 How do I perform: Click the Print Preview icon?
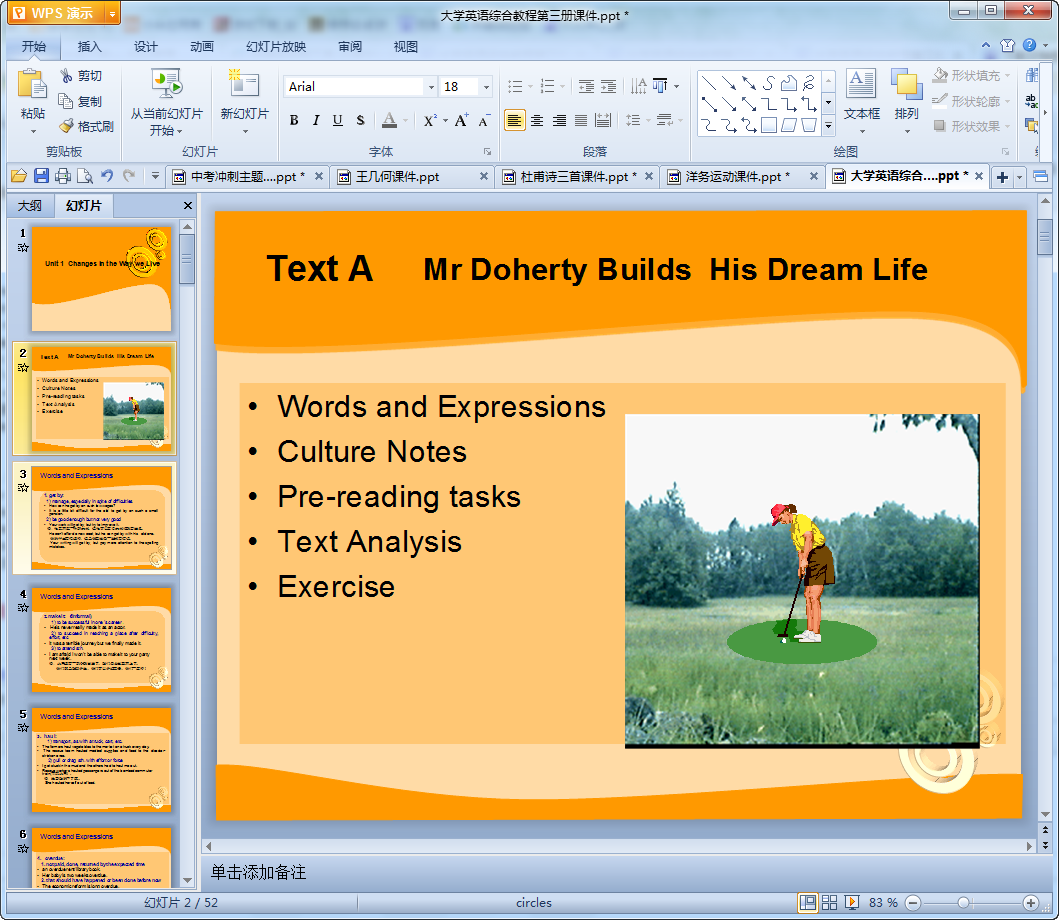[85, 176]
